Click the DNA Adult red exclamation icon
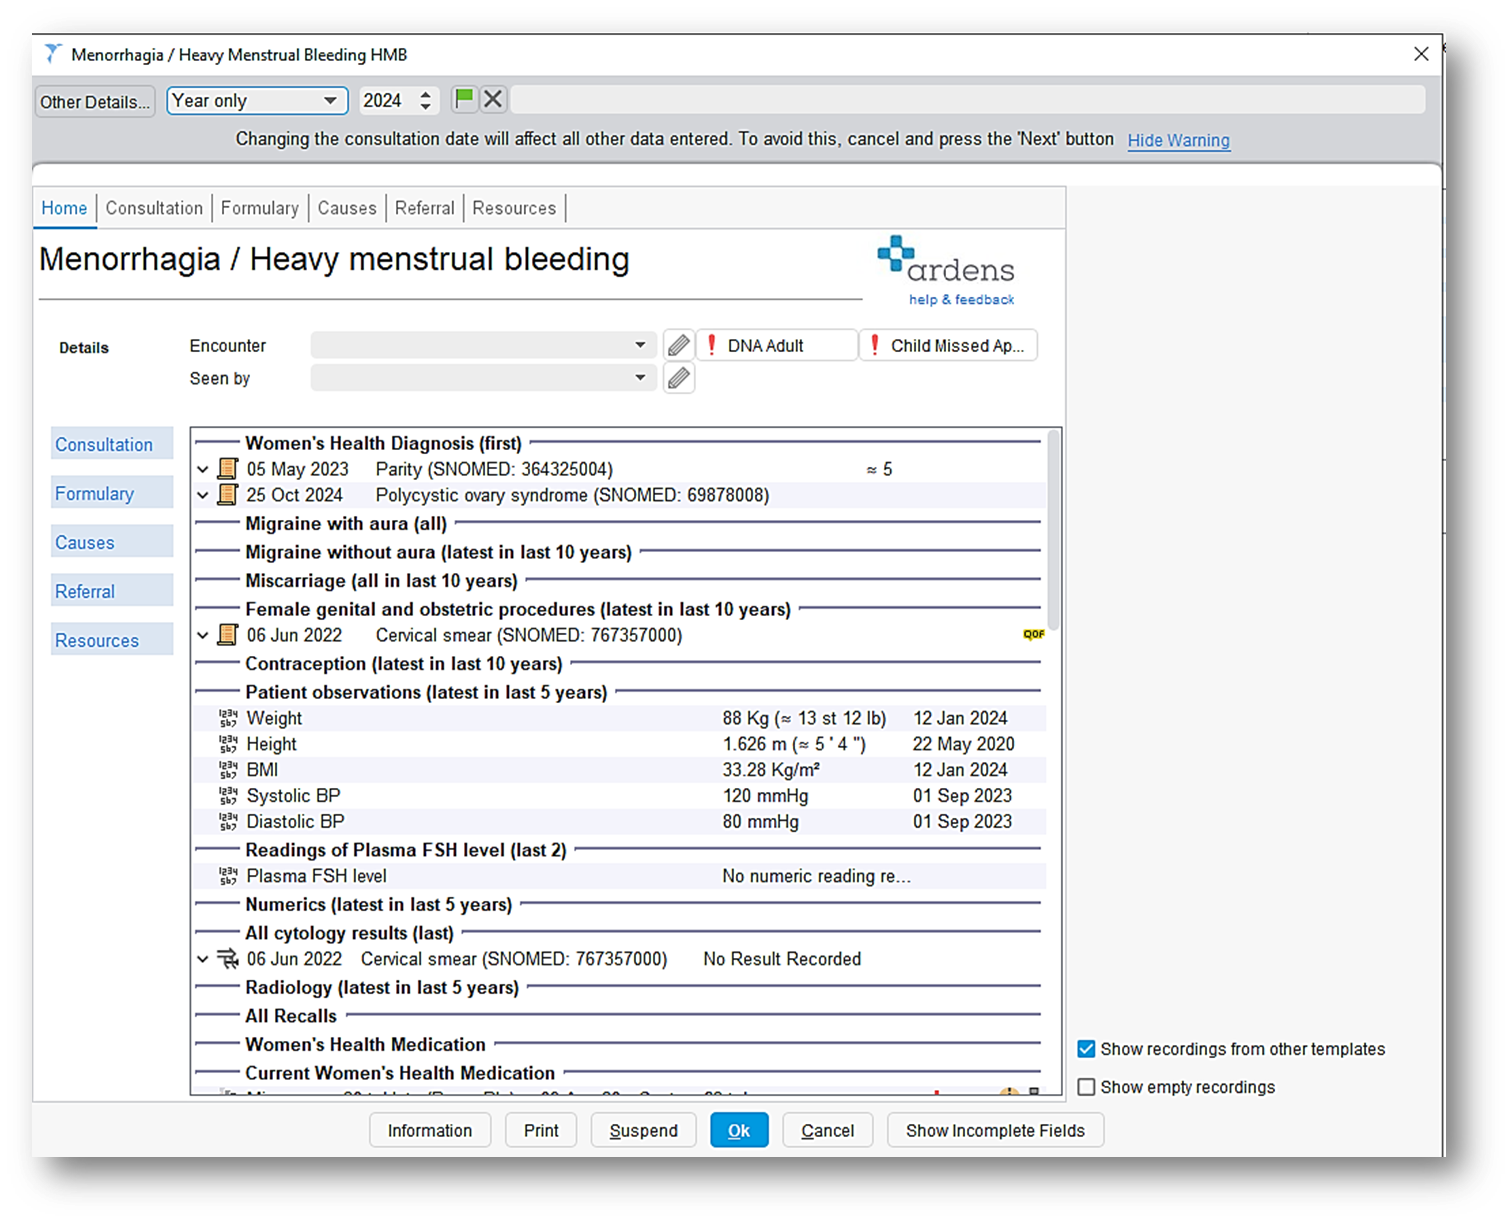Viewport: 1511px width, 1222px height. (x=712, y=345)
